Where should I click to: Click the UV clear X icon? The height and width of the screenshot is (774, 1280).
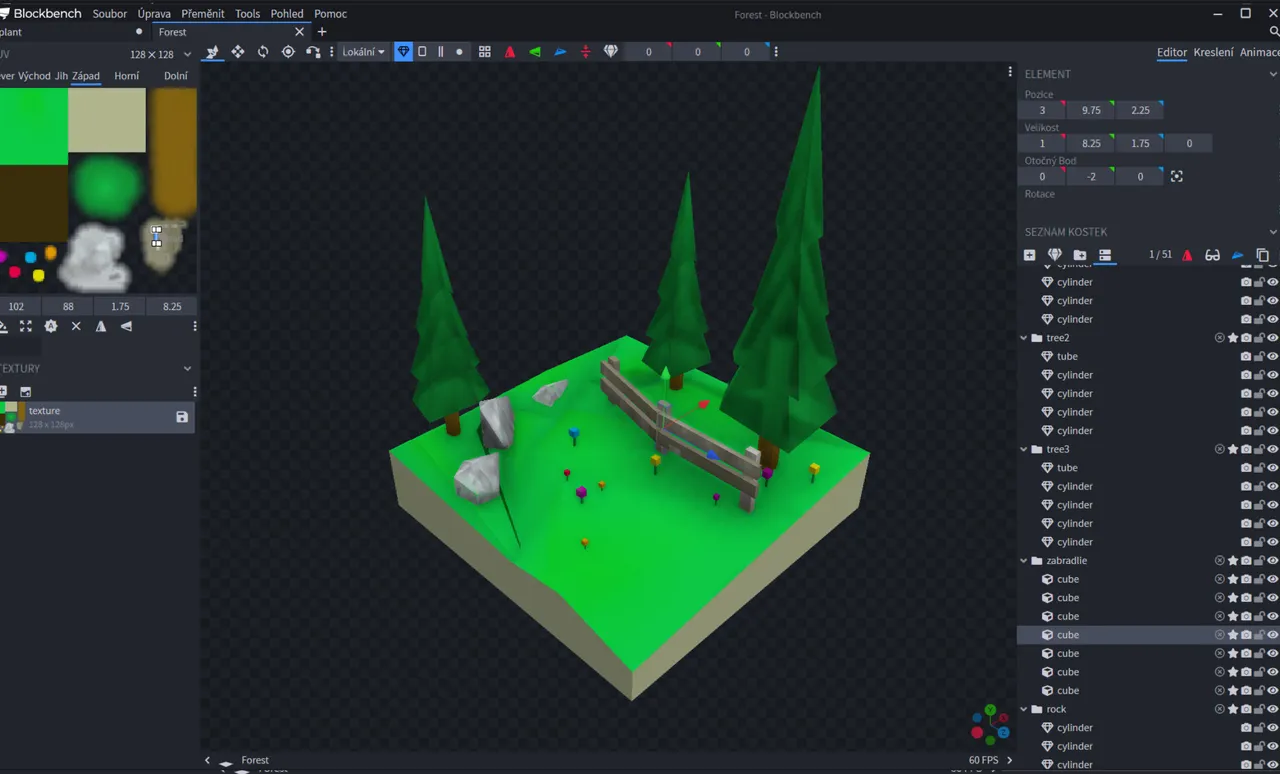76,326
